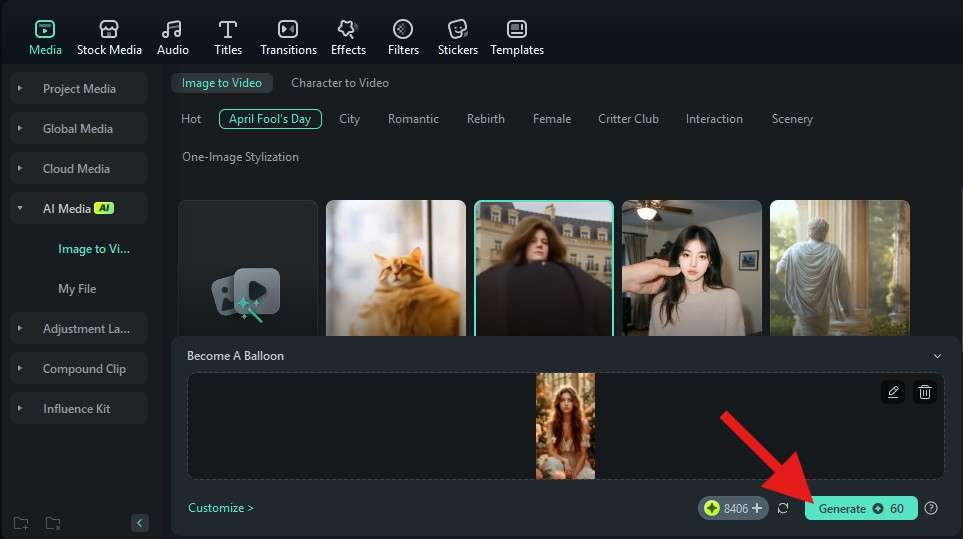Select the April Fool's Day category

click(270, 119)
